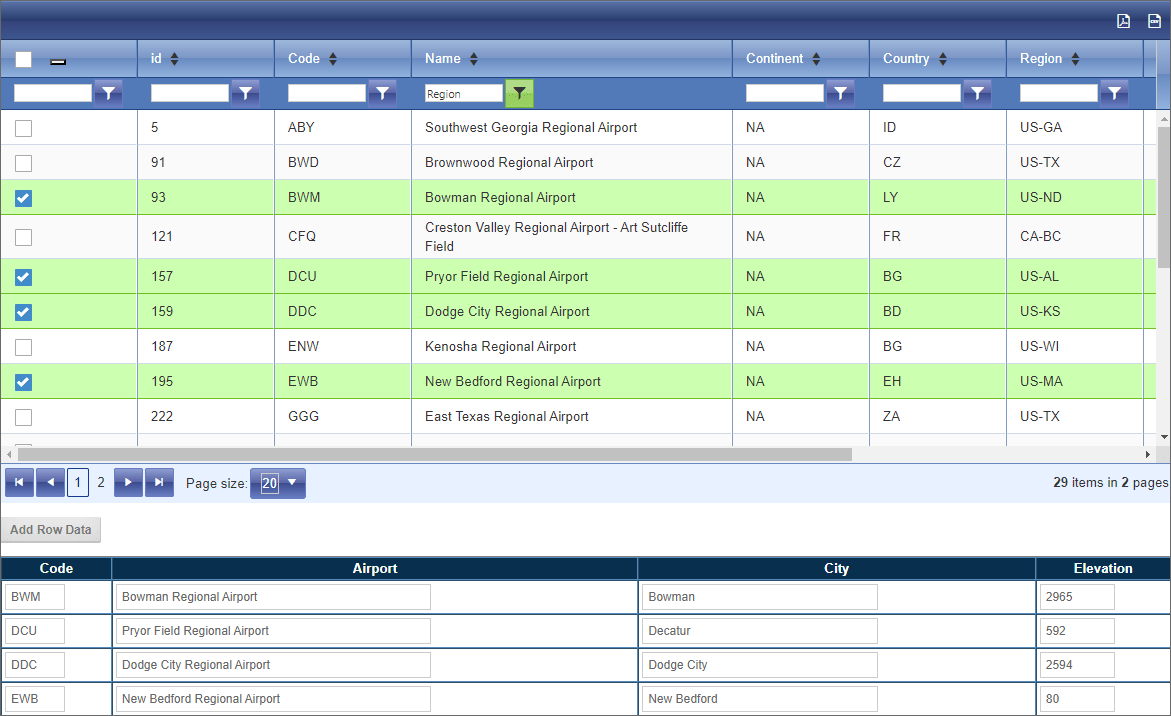Viewport: 1171px width, 716px height.
Task: Click the horizontal scrollbar's right arrow
Action: pyautogui.click(x=1148, y=454)
